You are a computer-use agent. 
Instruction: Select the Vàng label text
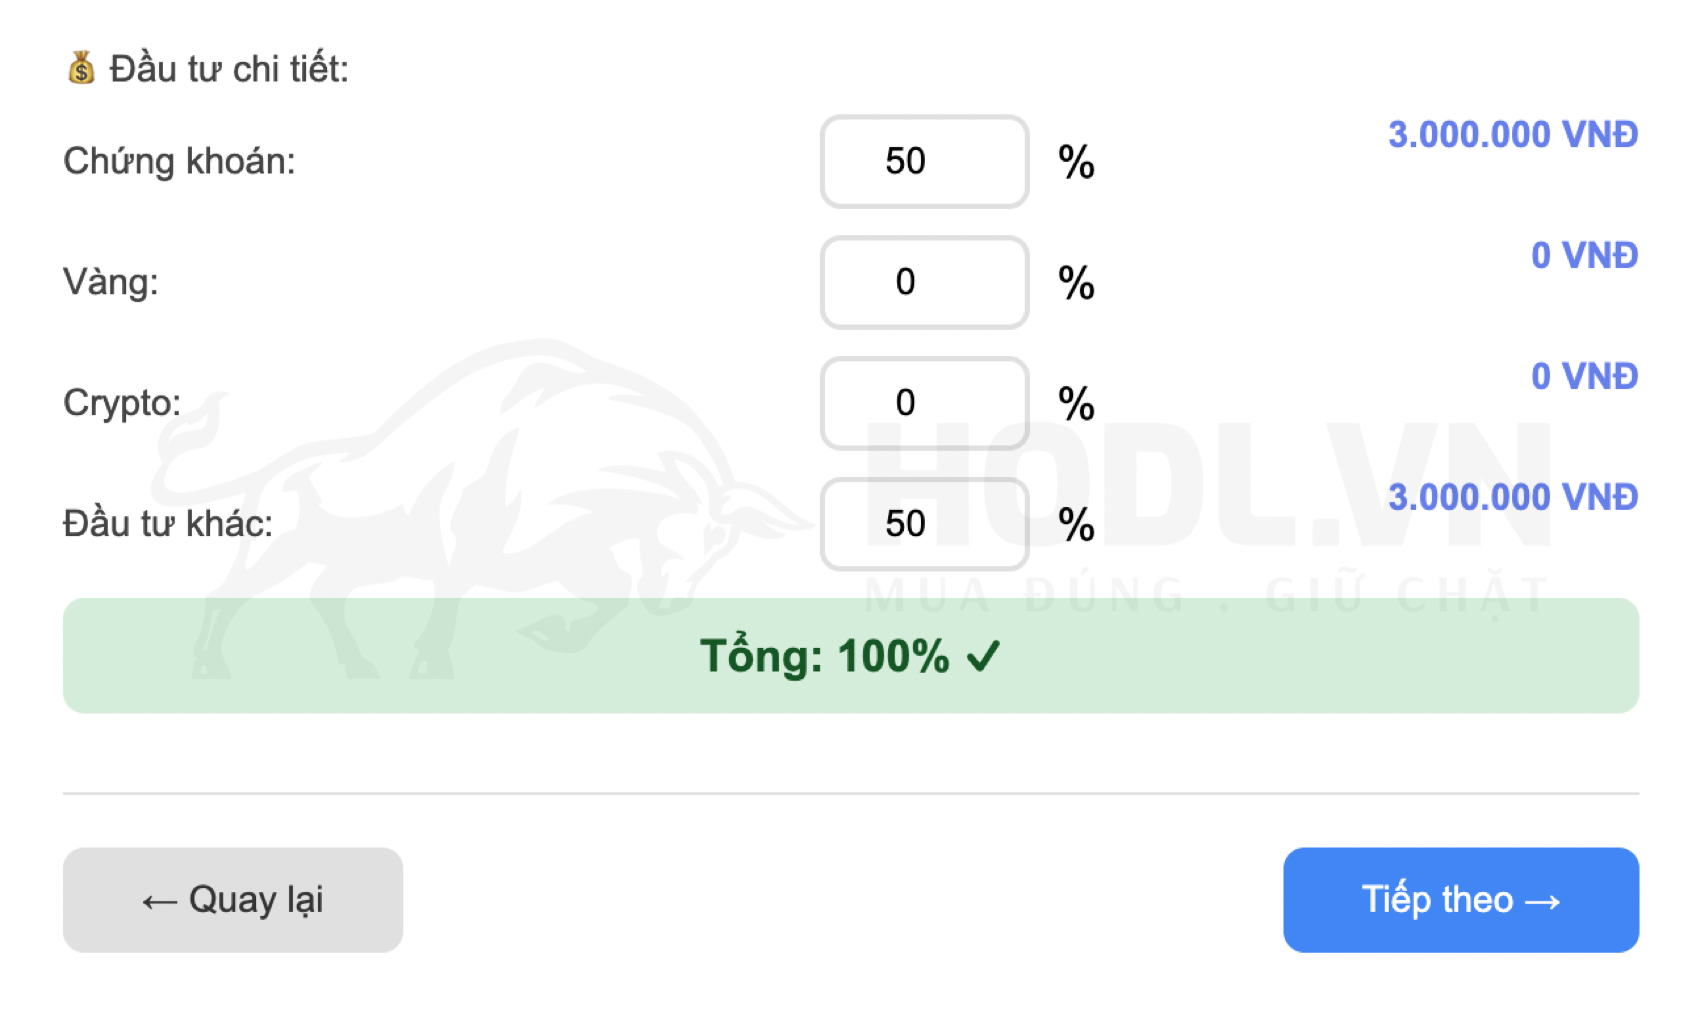pos(111,282)
